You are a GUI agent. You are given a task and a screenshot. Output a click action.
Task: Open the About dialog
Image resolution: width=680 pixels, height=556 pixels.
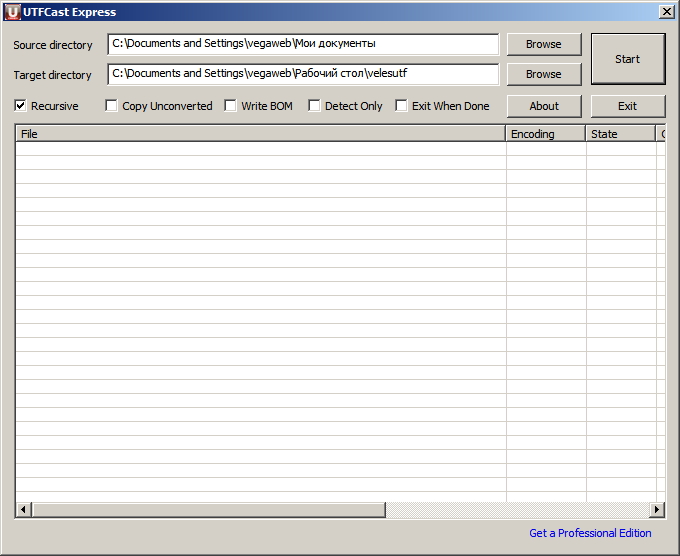click(x=544, y=106)
